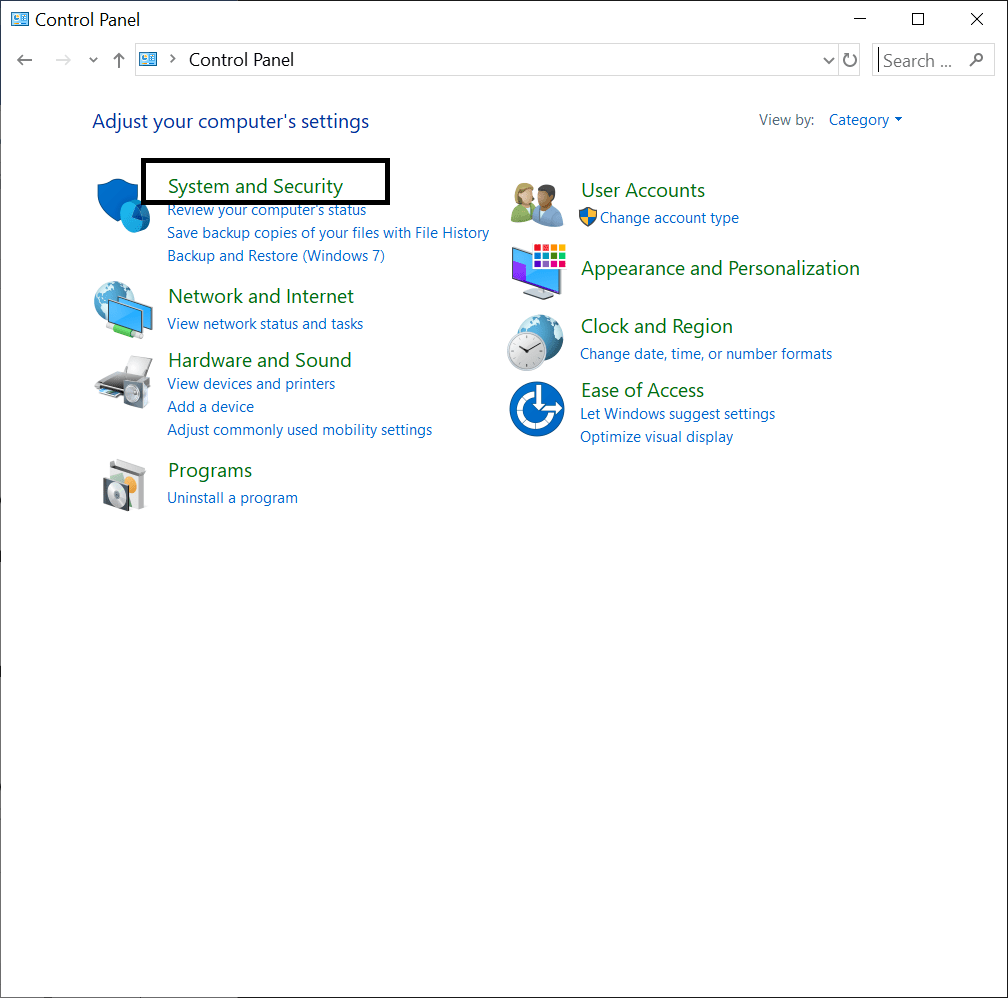1008x998 pixels.
Task: Click the search magnifier icon
Action: 976,60
